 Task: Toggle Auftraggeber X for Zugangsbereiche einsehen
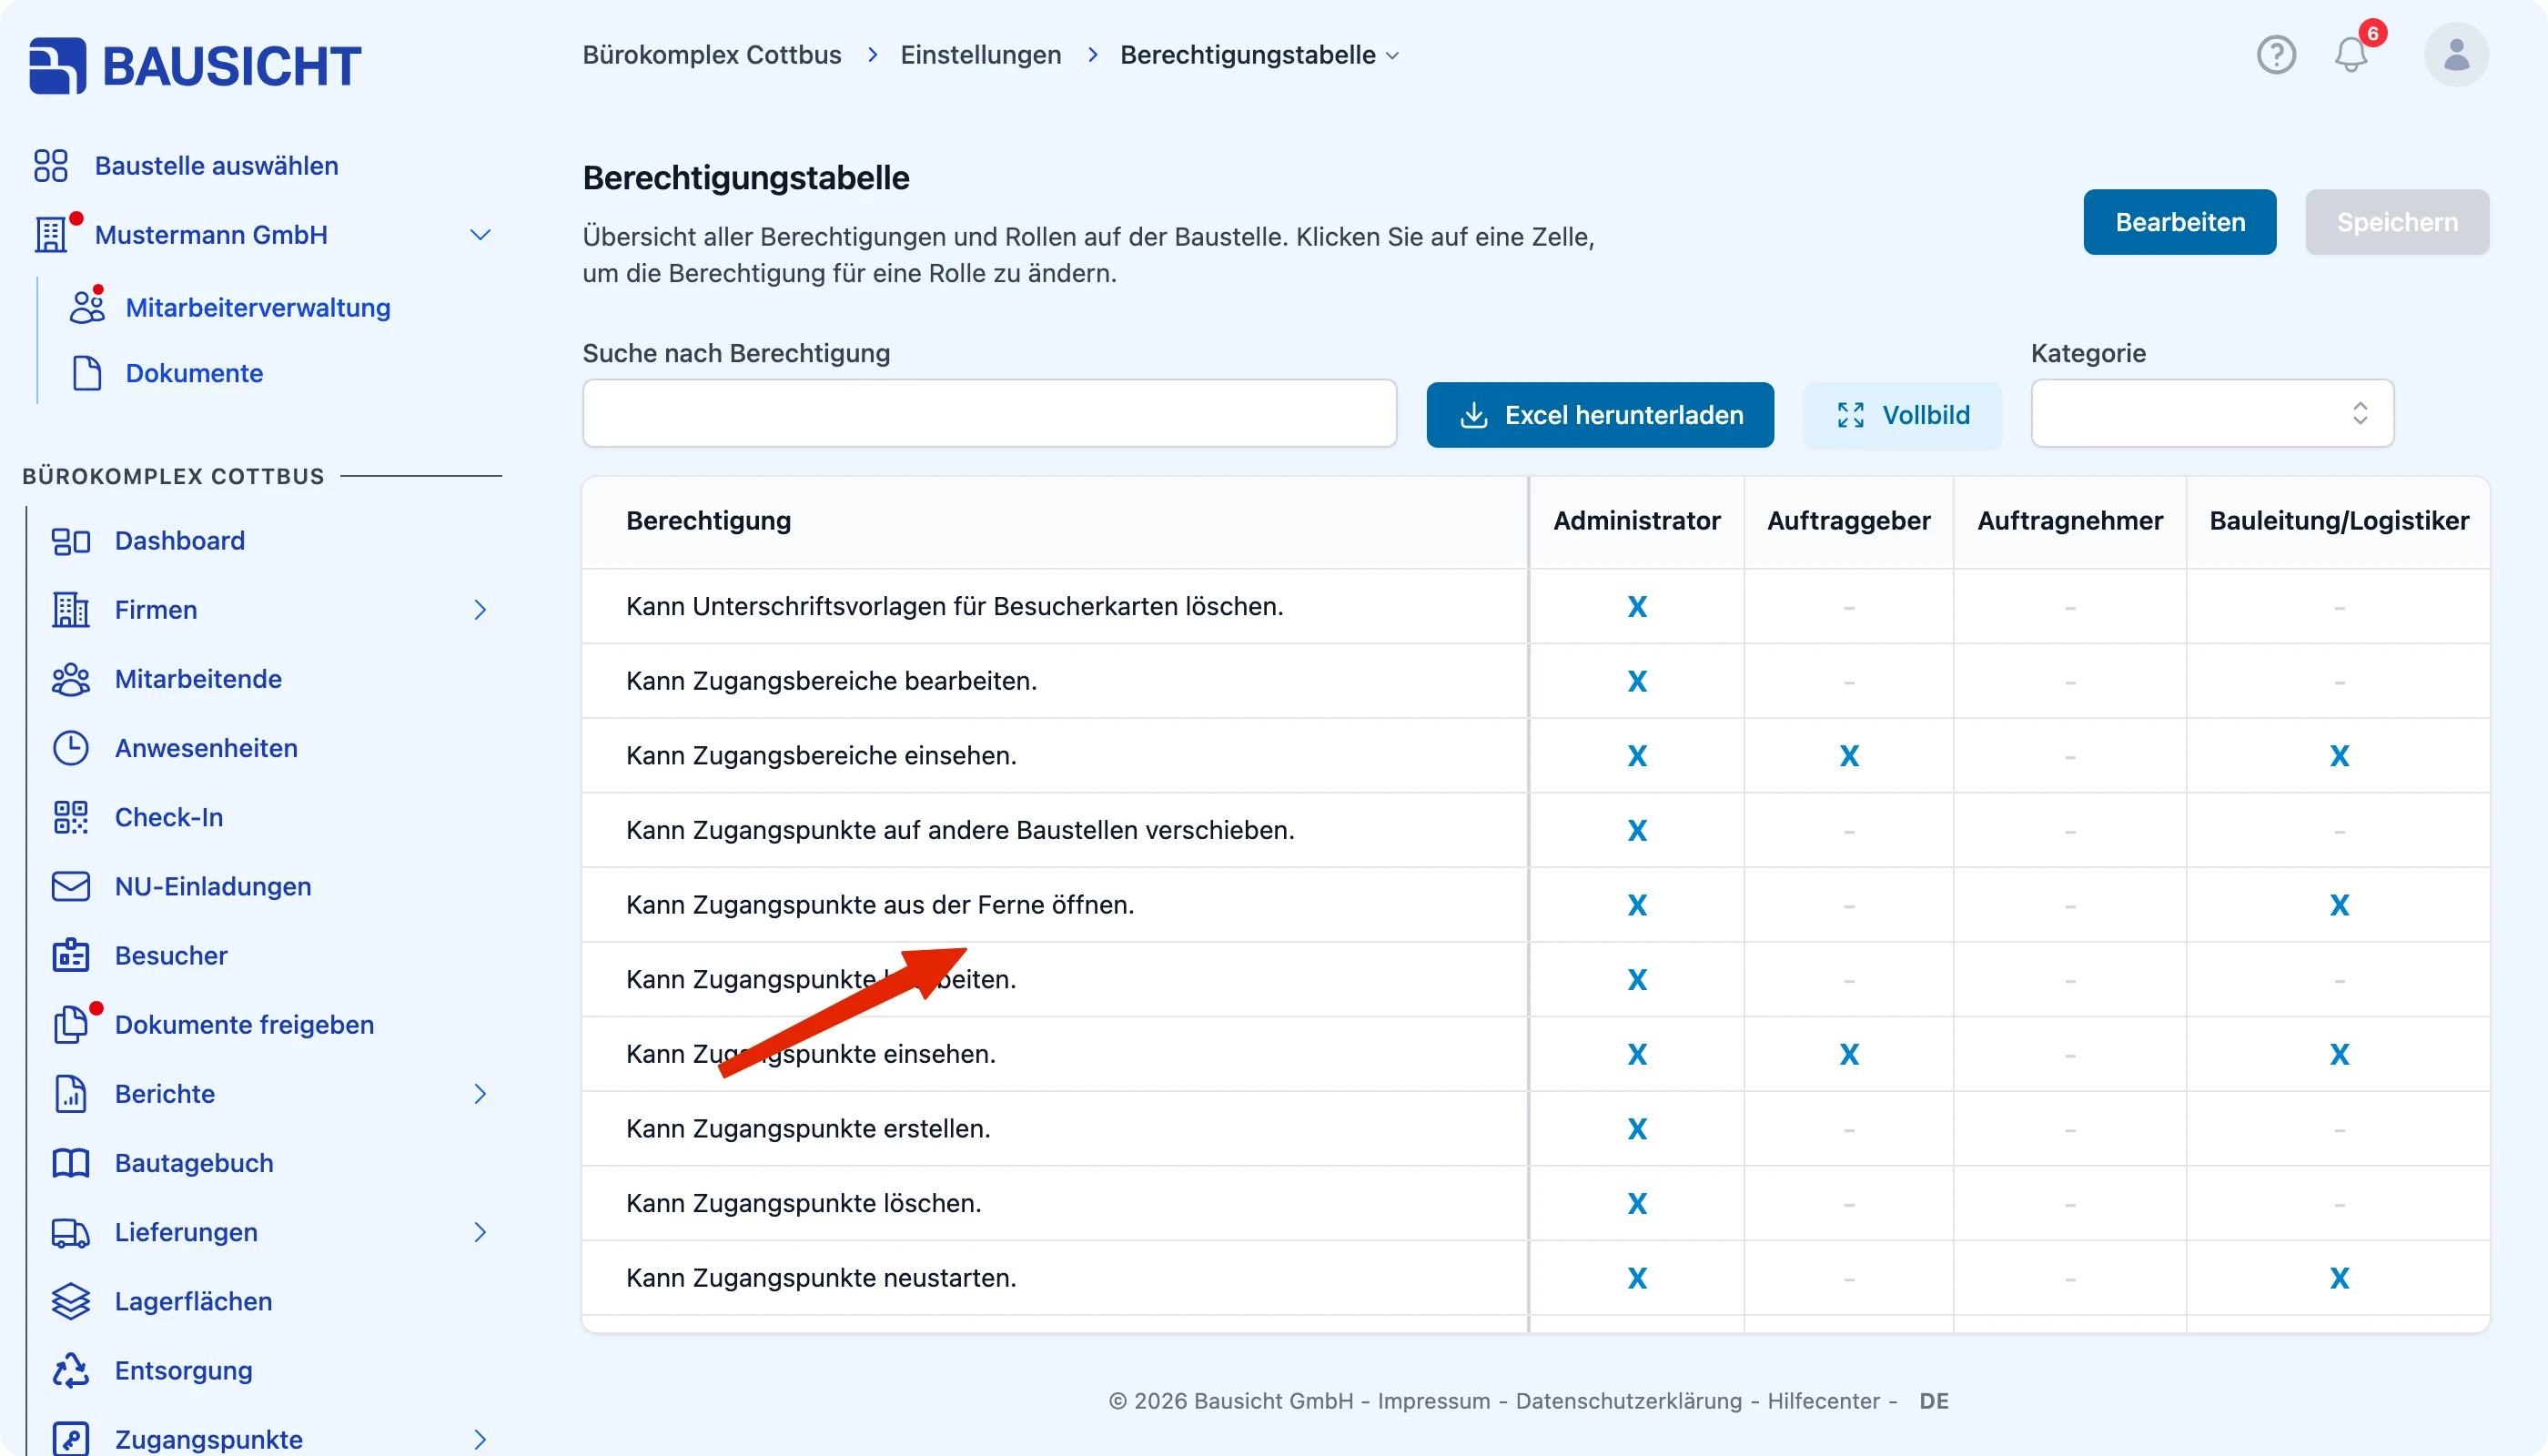coord(1849,756)
